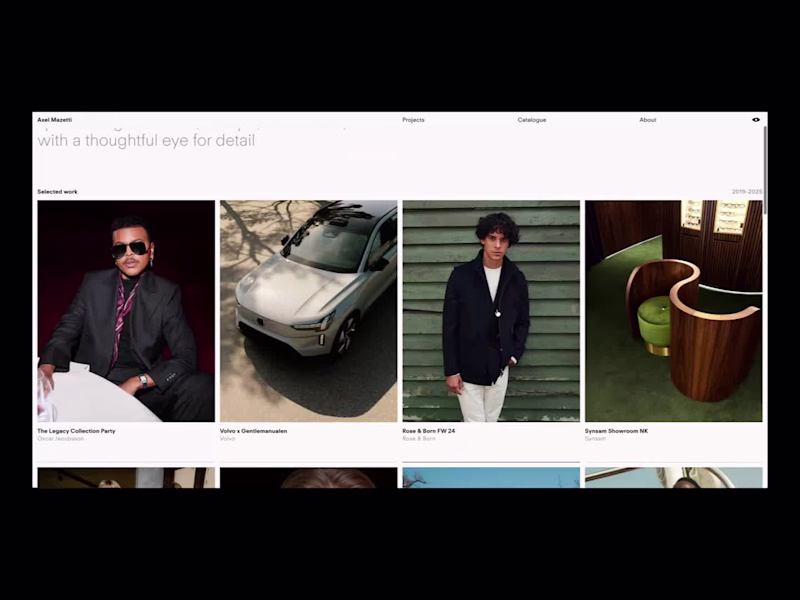Click the 'with a thoughtful eye for detail' headline
The width and height of the screenshot is (800, 600).
pos(146,140)
